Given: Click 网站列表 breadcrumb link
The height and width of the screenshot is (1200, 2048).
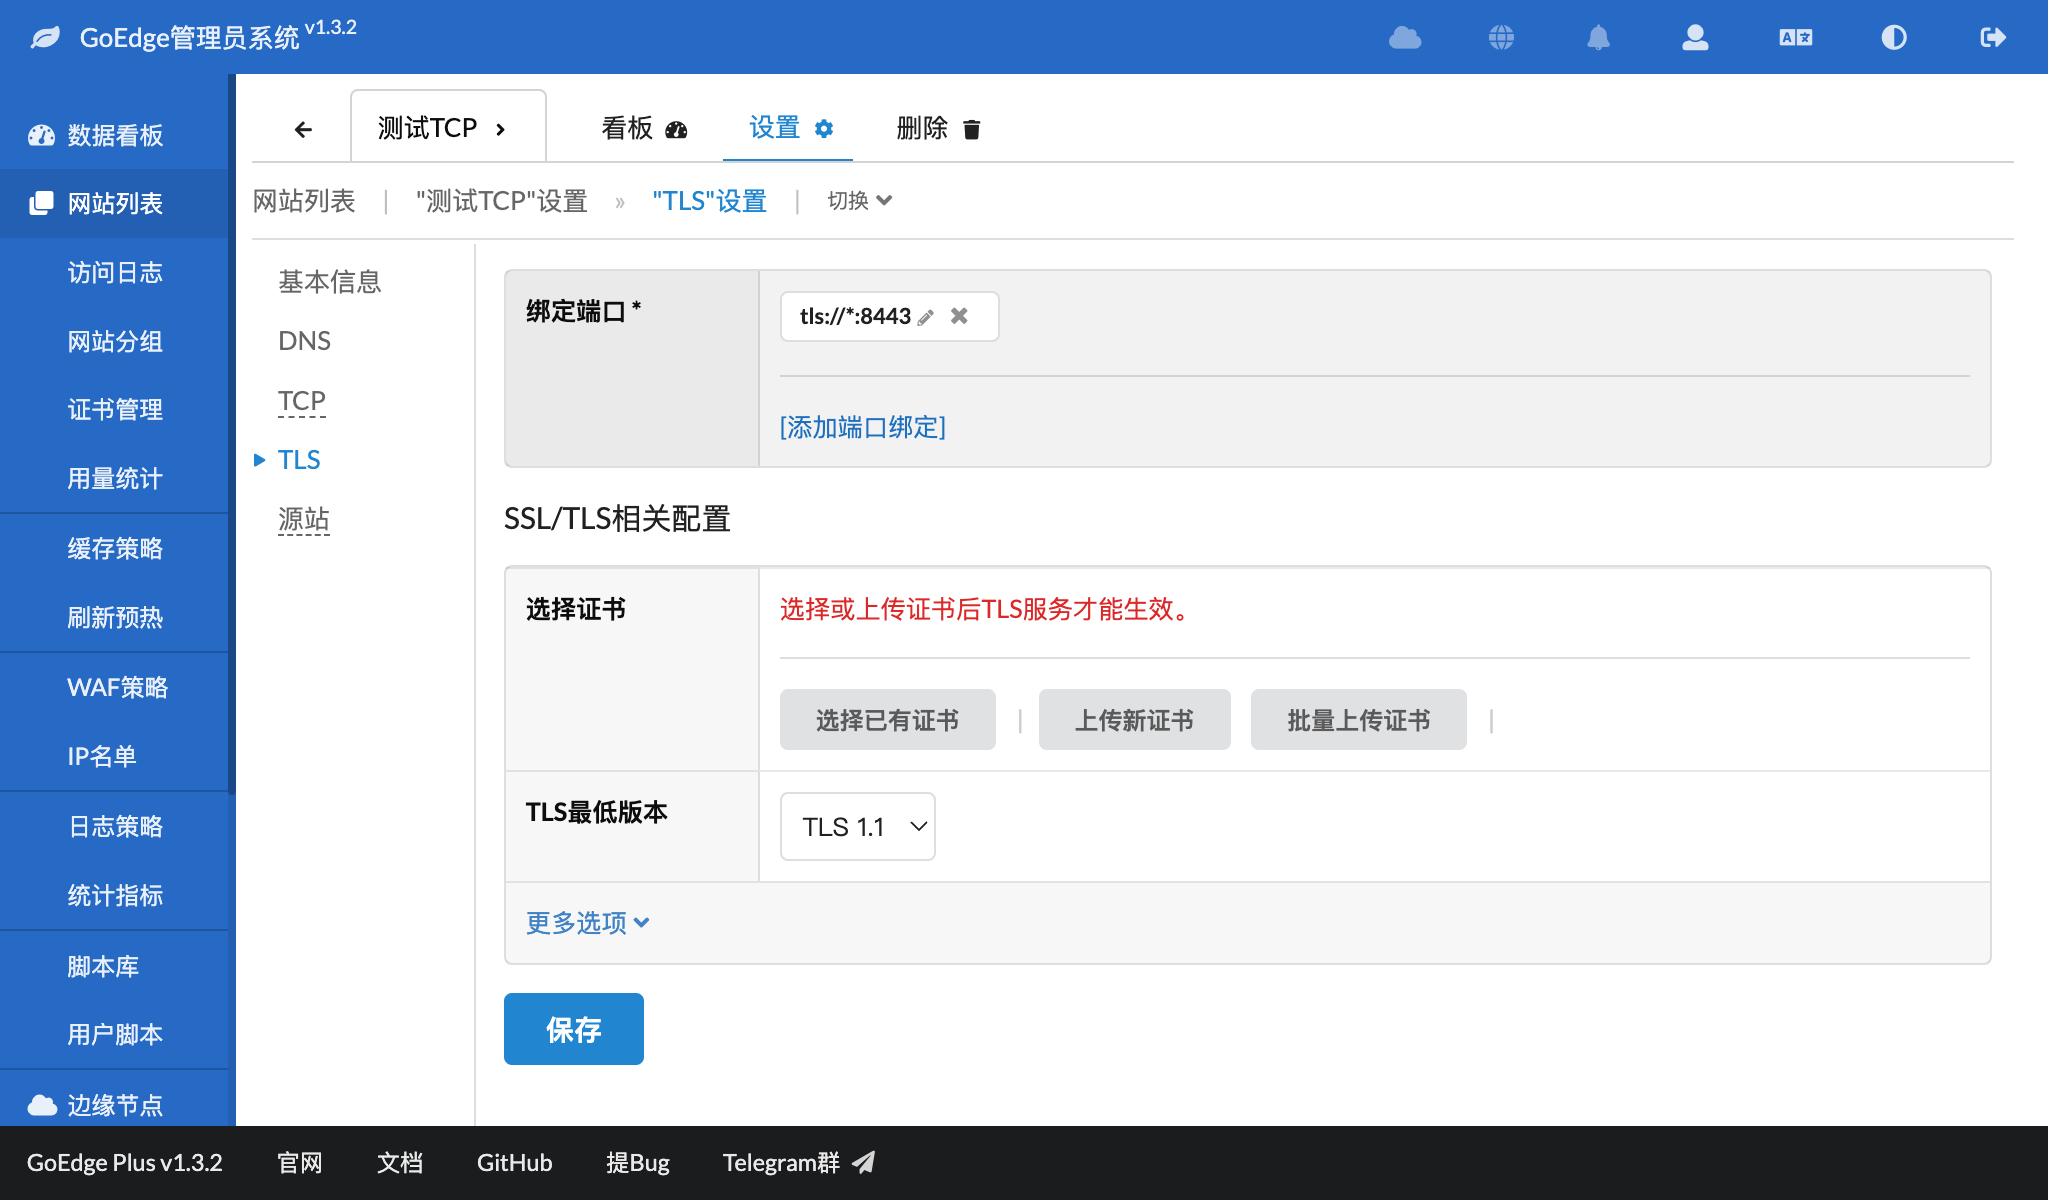Looking at the screenshot, I should coord(304,201).
